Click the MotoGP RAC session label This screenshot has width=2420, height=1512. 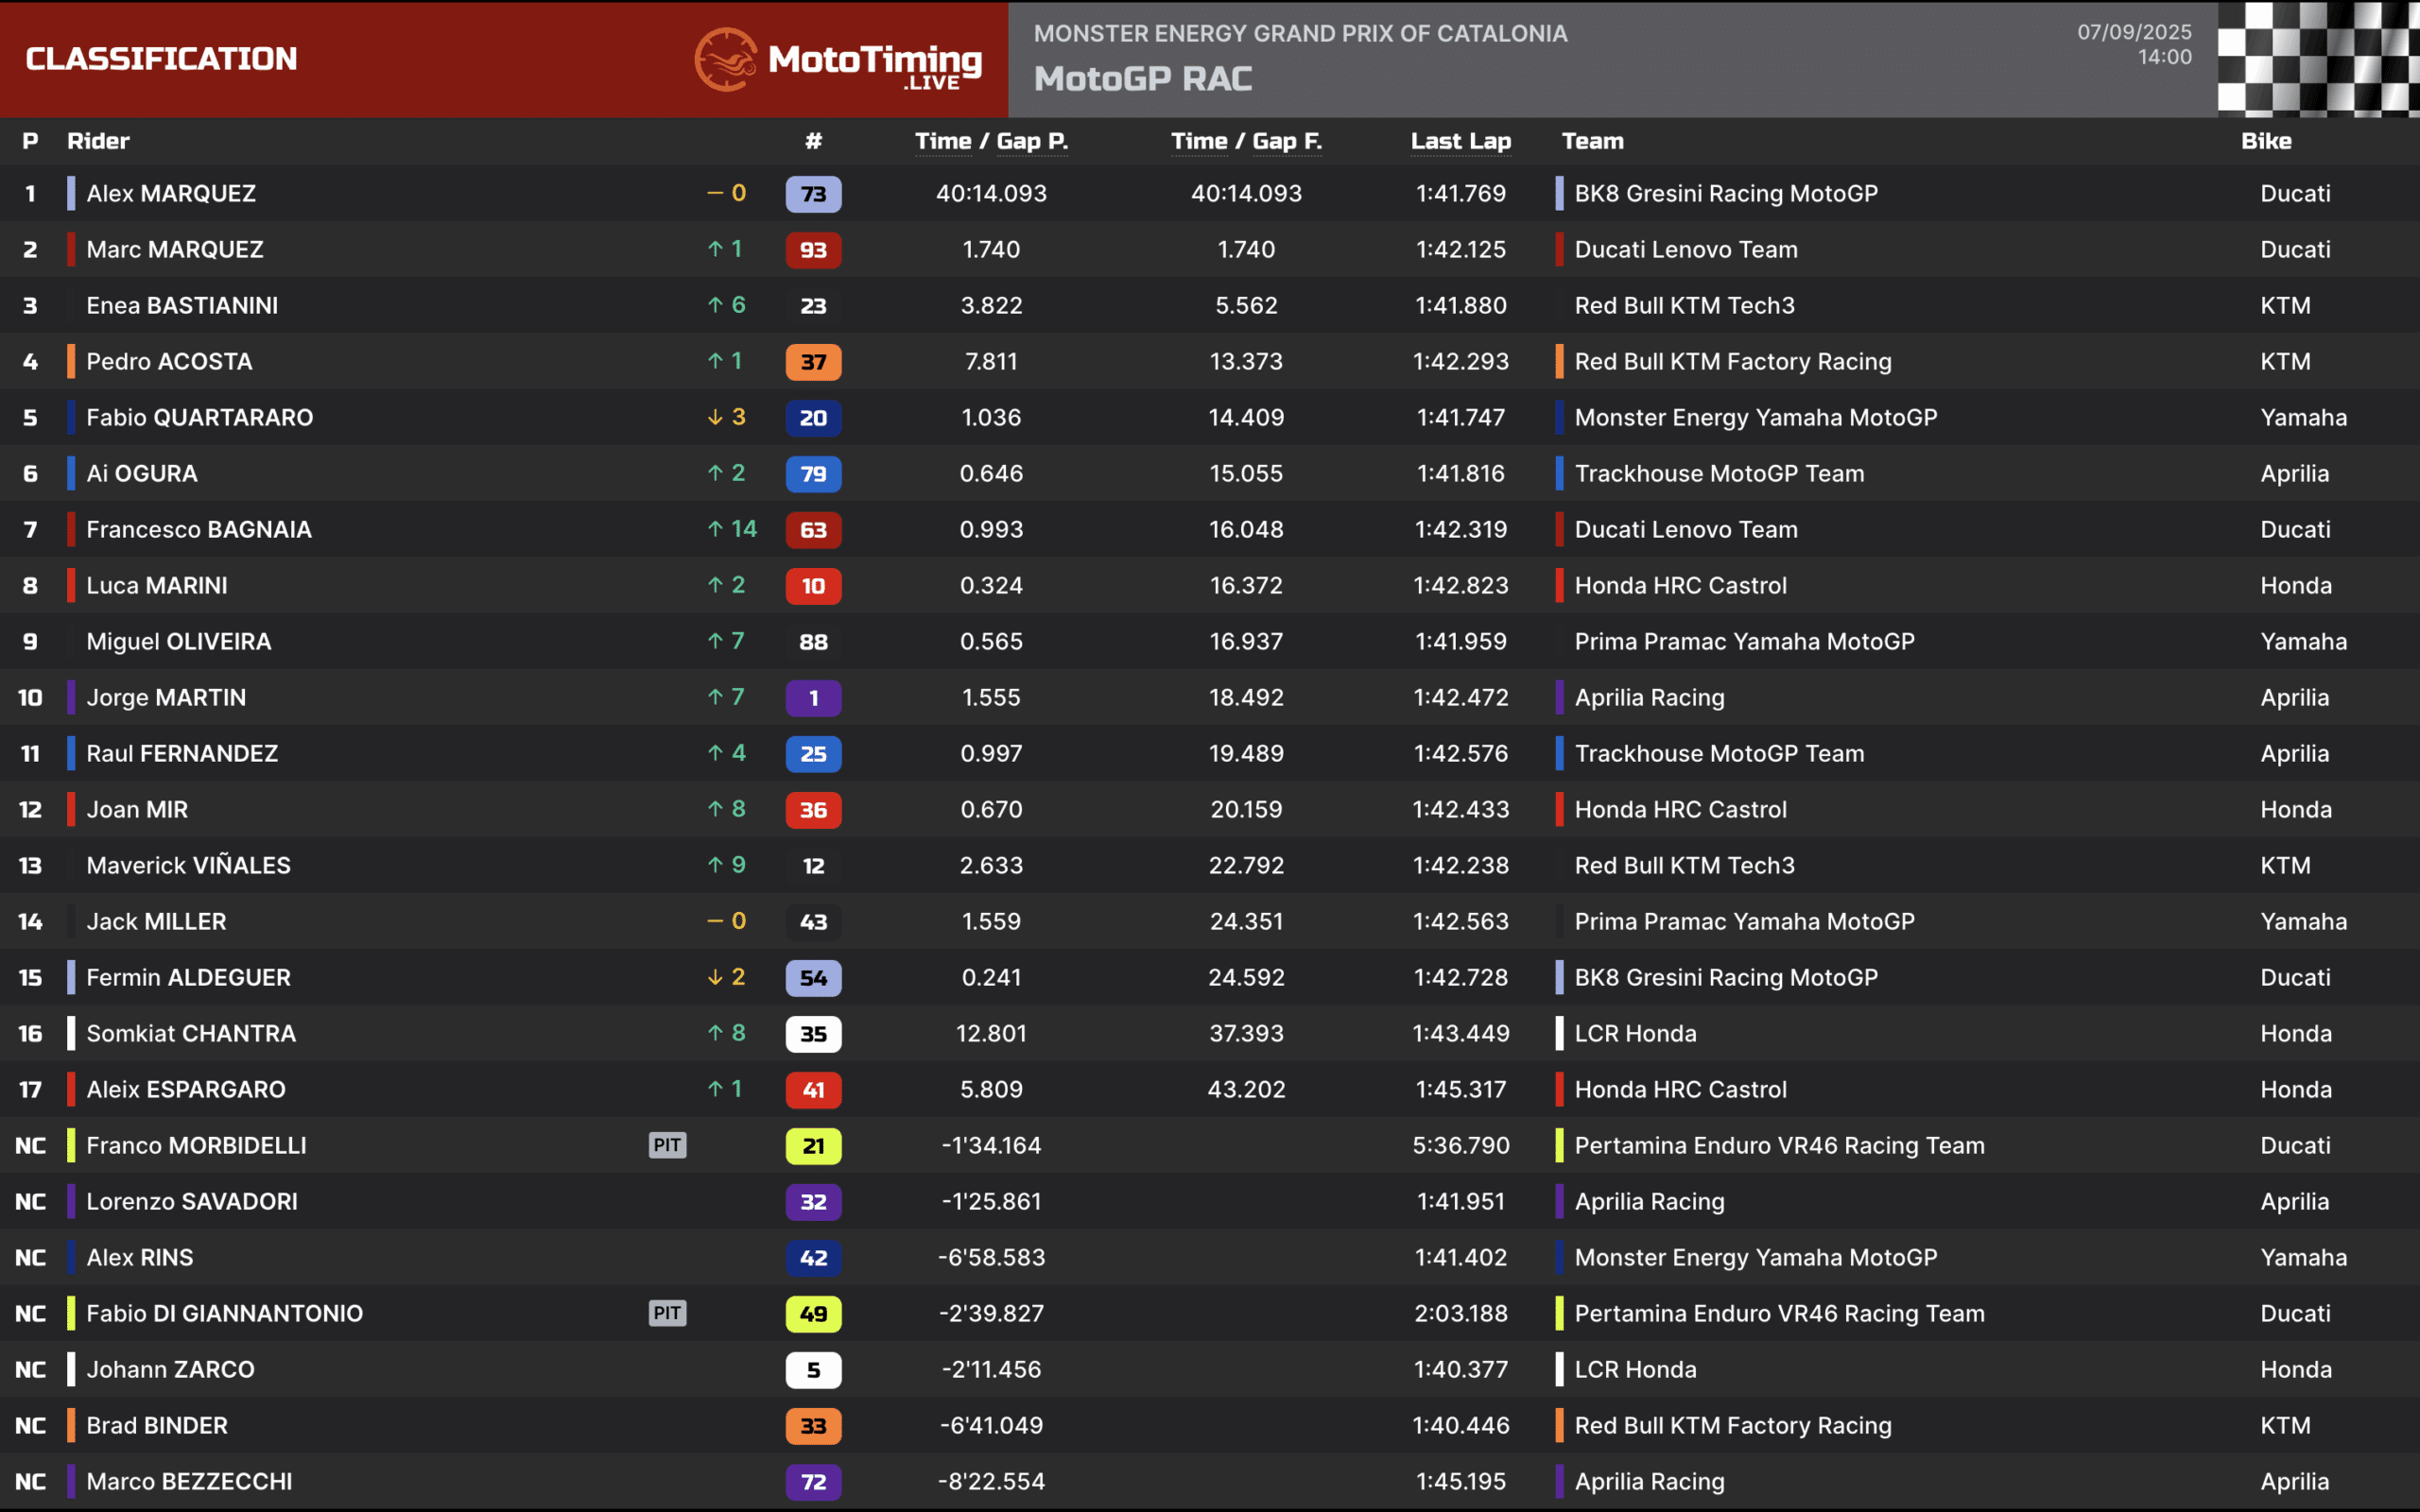1143,79
